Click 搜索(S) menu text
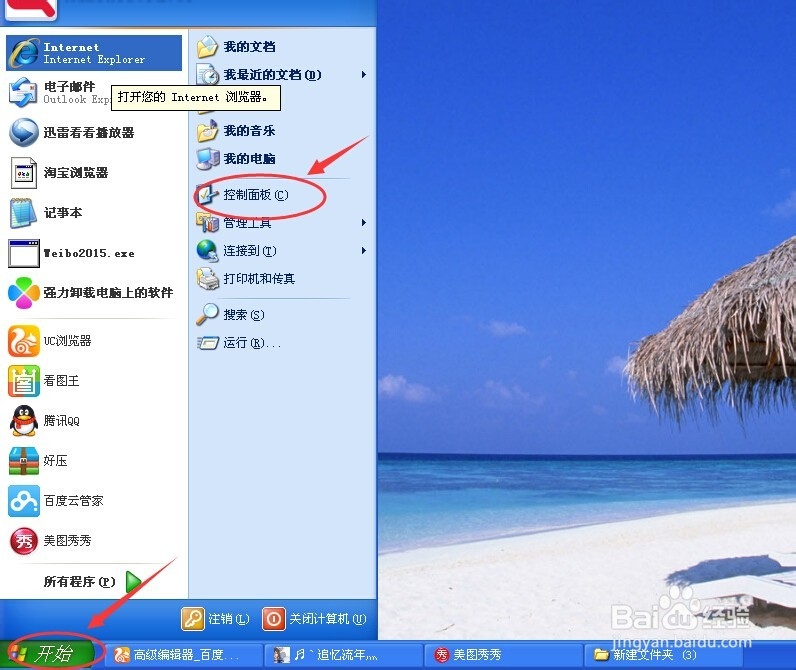 tap(244, 315)
